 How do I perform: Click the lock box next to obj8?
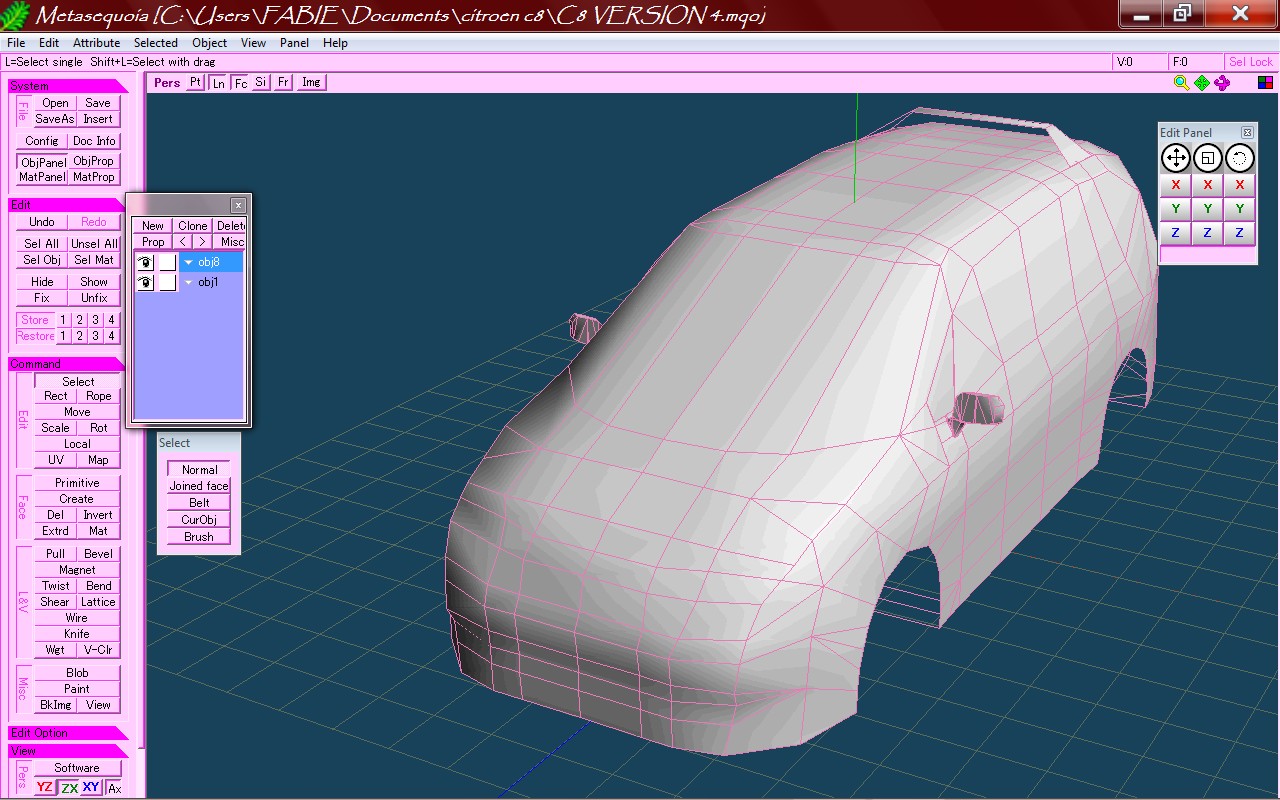point(168,262)
